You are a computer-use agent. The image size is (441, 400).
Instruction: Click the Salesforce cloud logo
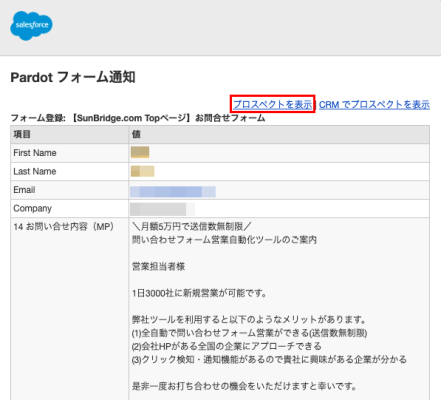click(31, 25)
